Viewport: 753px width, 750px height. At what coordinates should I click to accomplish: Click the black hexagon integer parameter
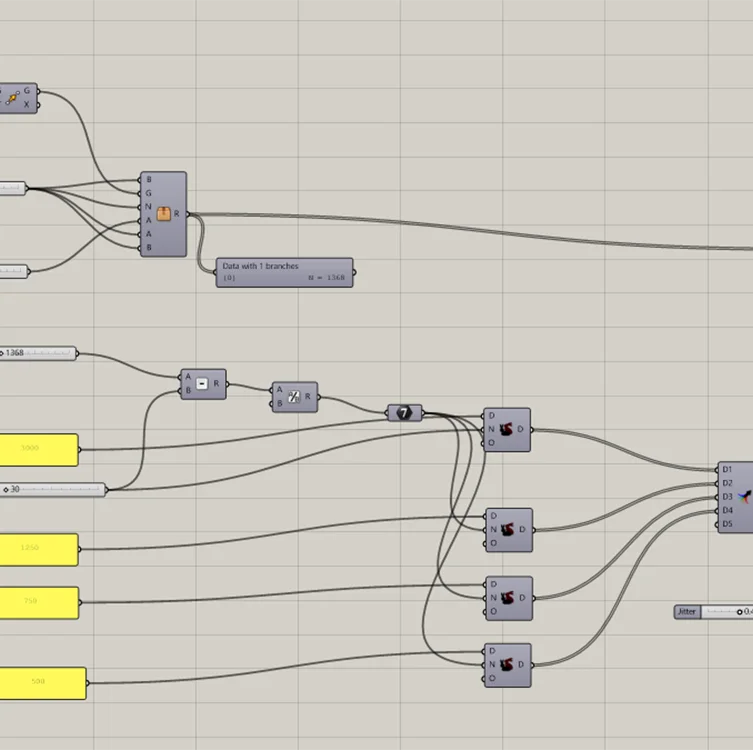coord(405,412)
